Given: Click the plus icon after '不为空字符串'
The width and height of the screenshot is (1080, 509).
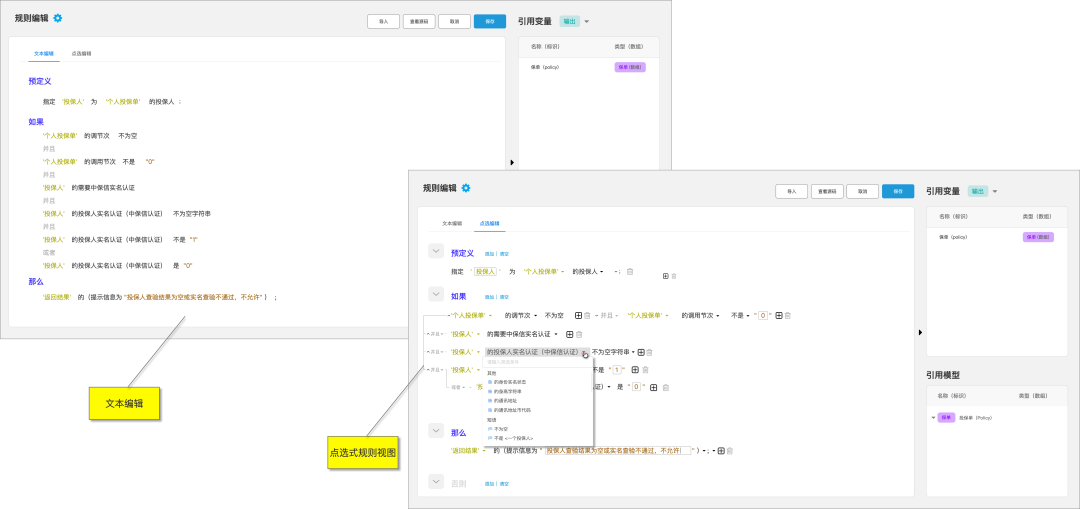Looking at the screenshot, I should pyautogui.click(x=639, y=352).
